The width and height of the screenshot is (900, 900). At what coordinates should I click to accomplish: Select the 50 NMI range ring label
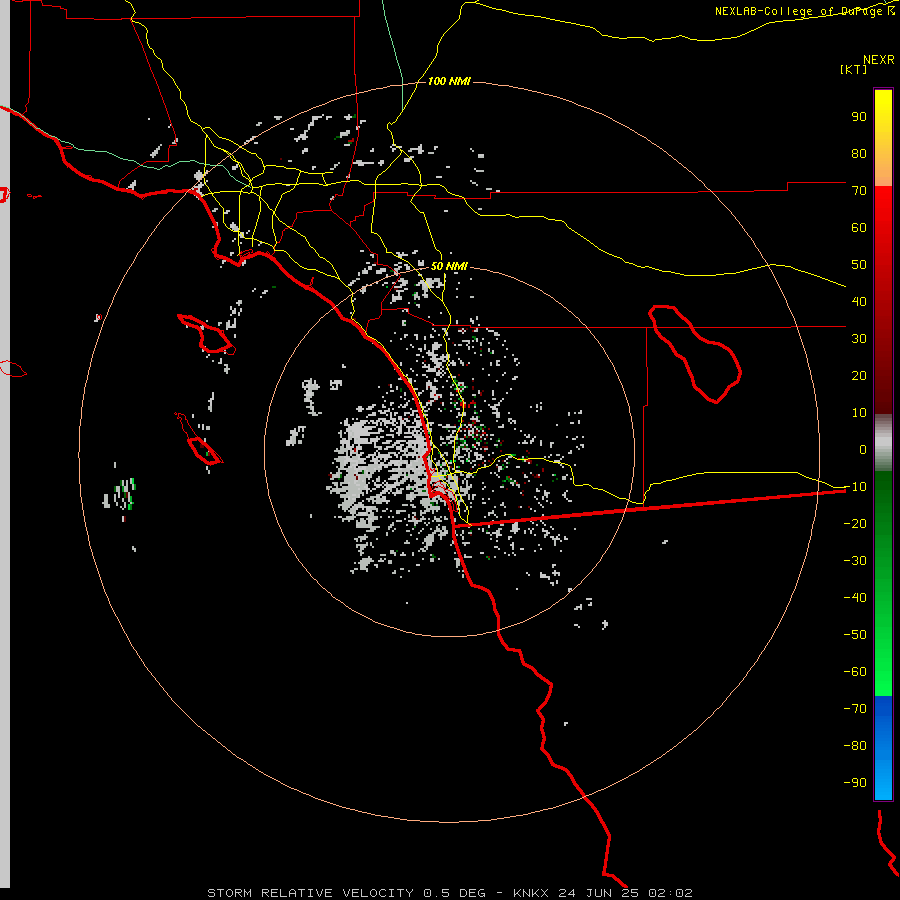click(x=449, y=266)
